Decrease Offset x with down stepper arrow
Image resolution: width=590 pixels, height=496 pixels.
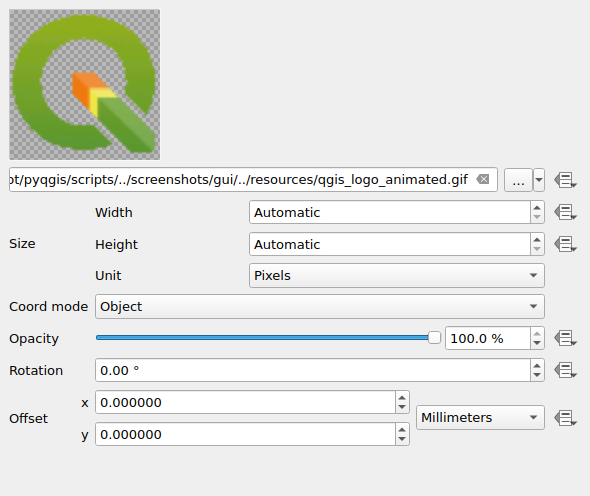coord(402,407)
